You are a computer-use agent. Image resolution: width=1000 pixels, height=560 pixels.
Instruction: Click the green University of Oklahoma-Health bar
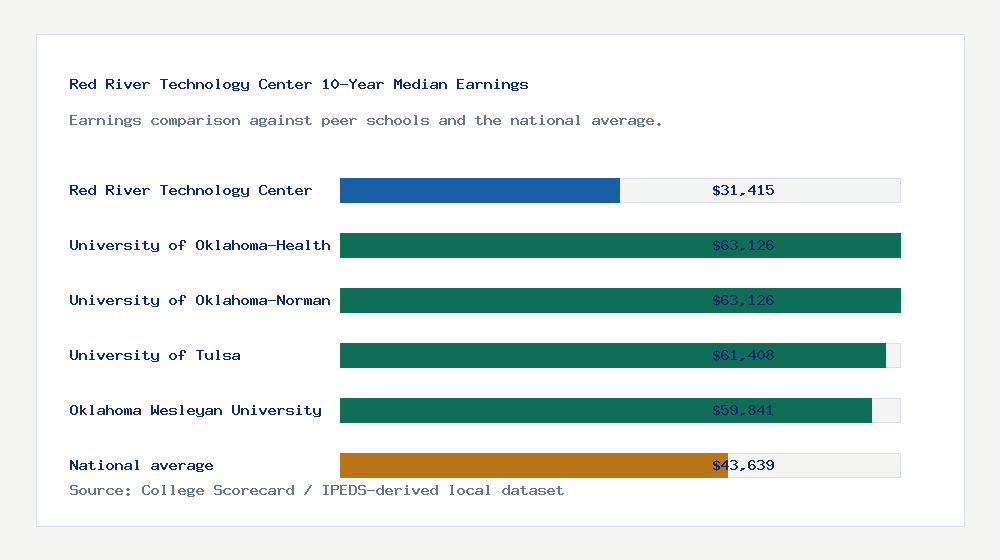point(620,246)
